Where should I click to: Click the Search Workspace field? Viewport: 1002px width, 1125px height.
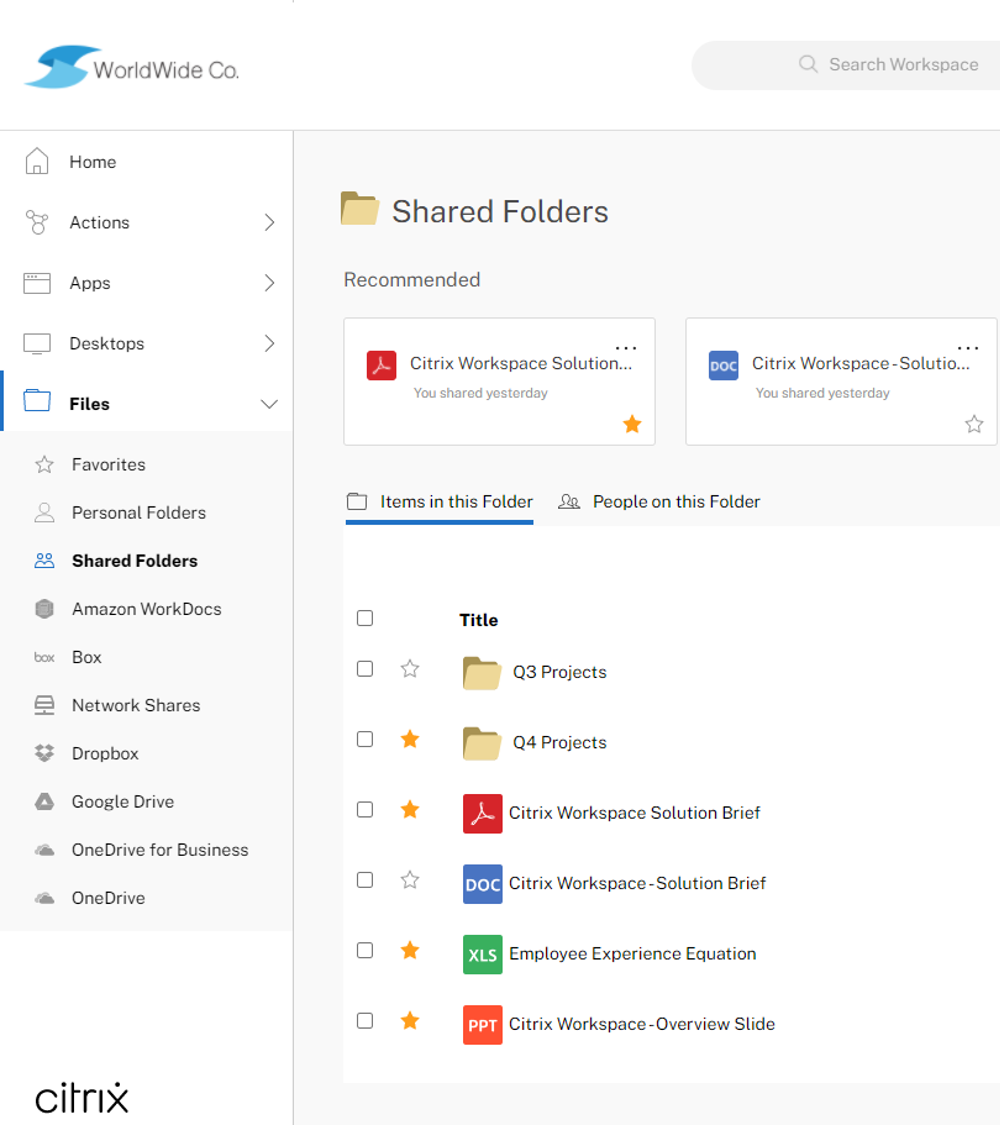pos(846,65)
